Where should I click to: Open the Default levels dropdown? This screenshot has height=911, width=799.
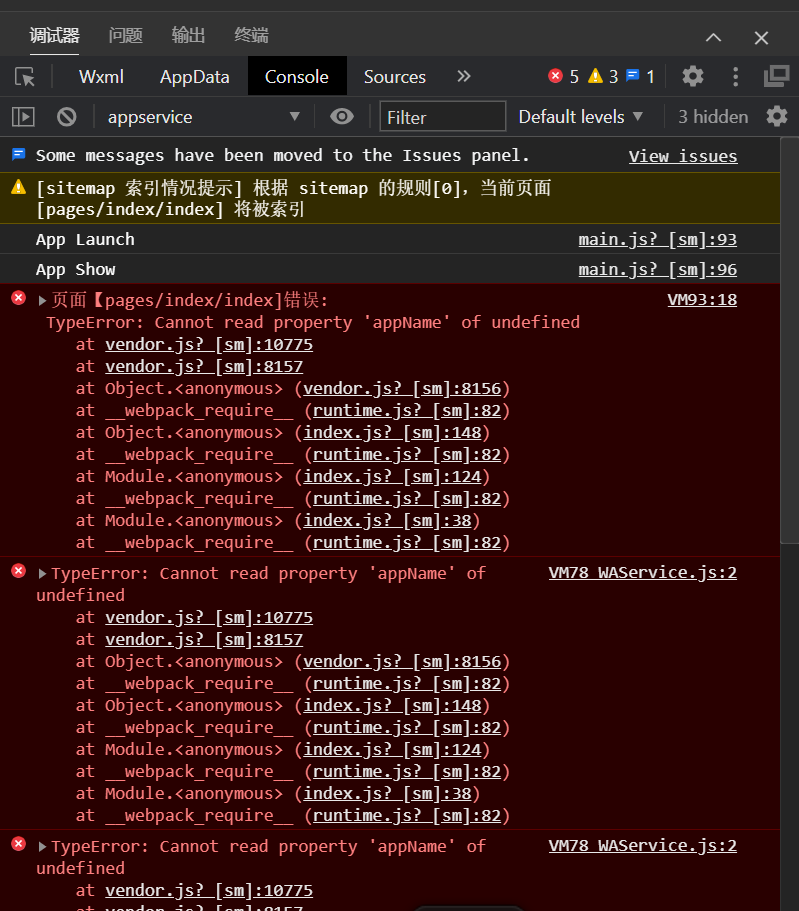(581, 117)
